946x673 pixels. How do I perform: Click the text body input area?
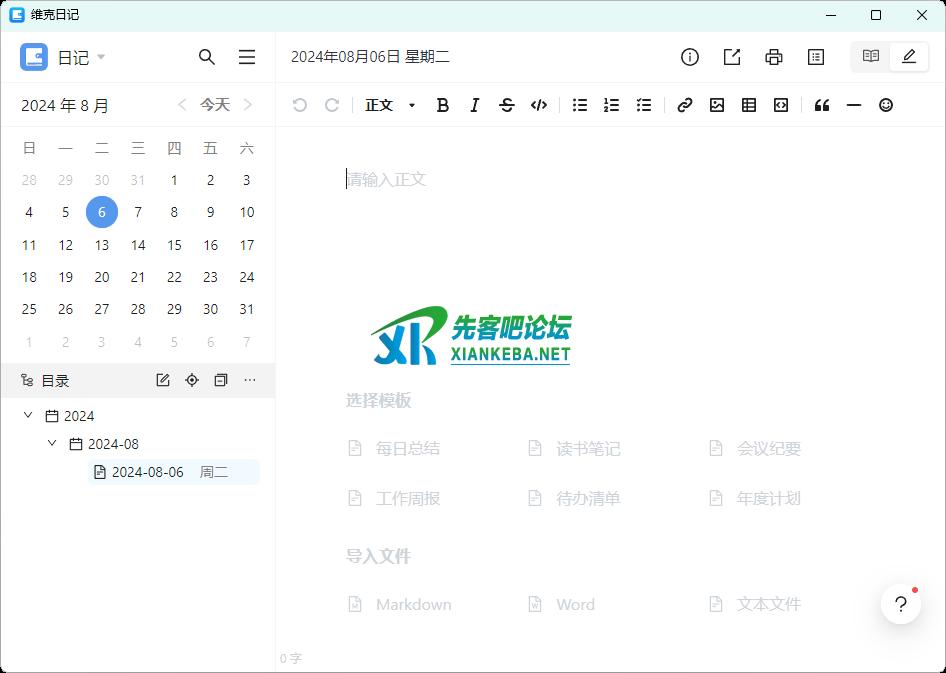600,180
